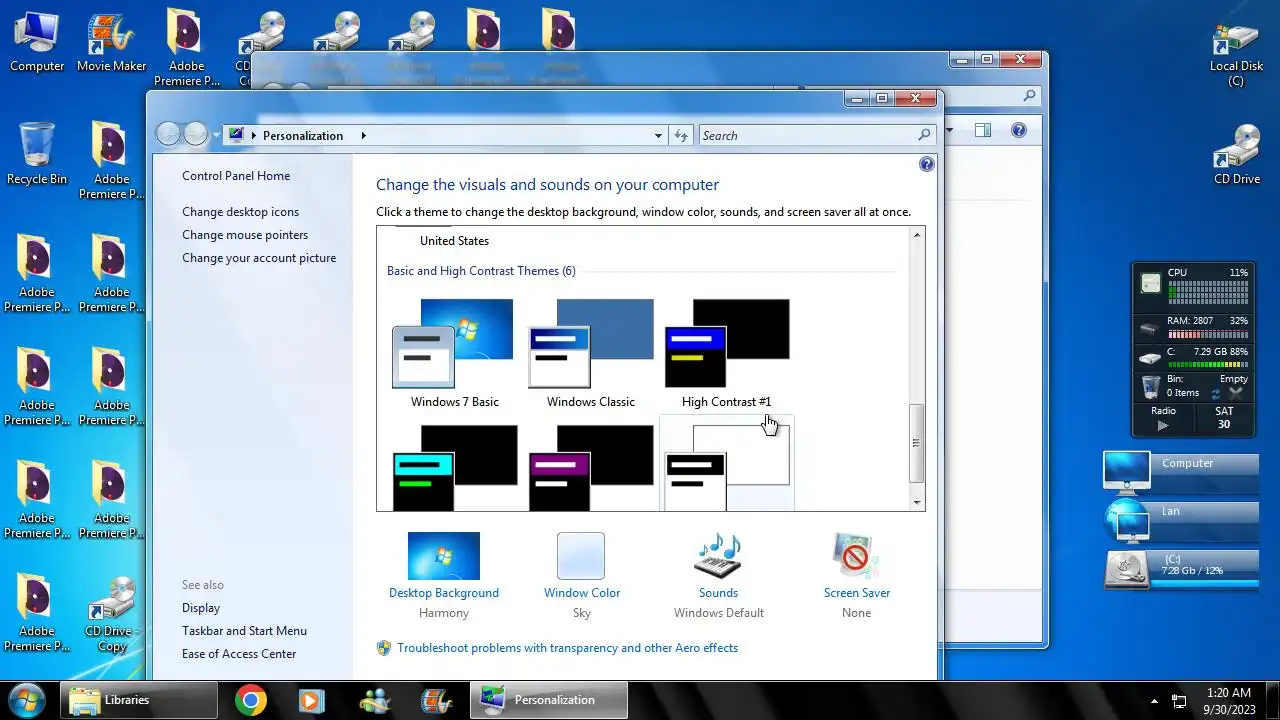Open help icon in background Libraries window
The width and height of the screenshot is (1280, 720).
[1018, 130]
